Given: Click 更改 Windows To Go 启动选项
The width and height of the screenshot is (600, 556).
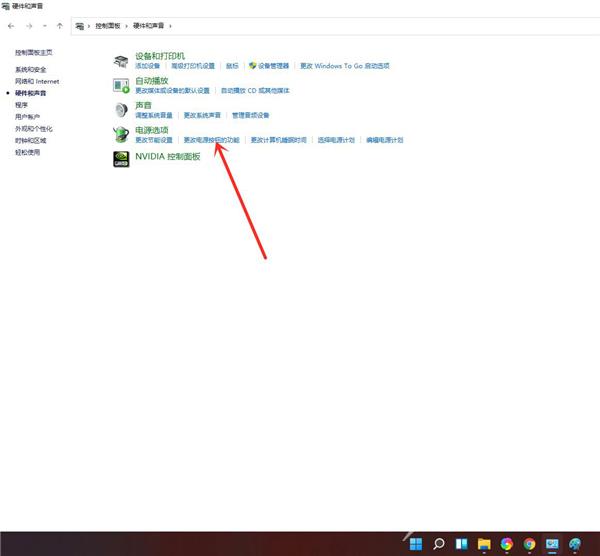Looking at the screenshot, I should pyautogui.click(x=345, y=66).
